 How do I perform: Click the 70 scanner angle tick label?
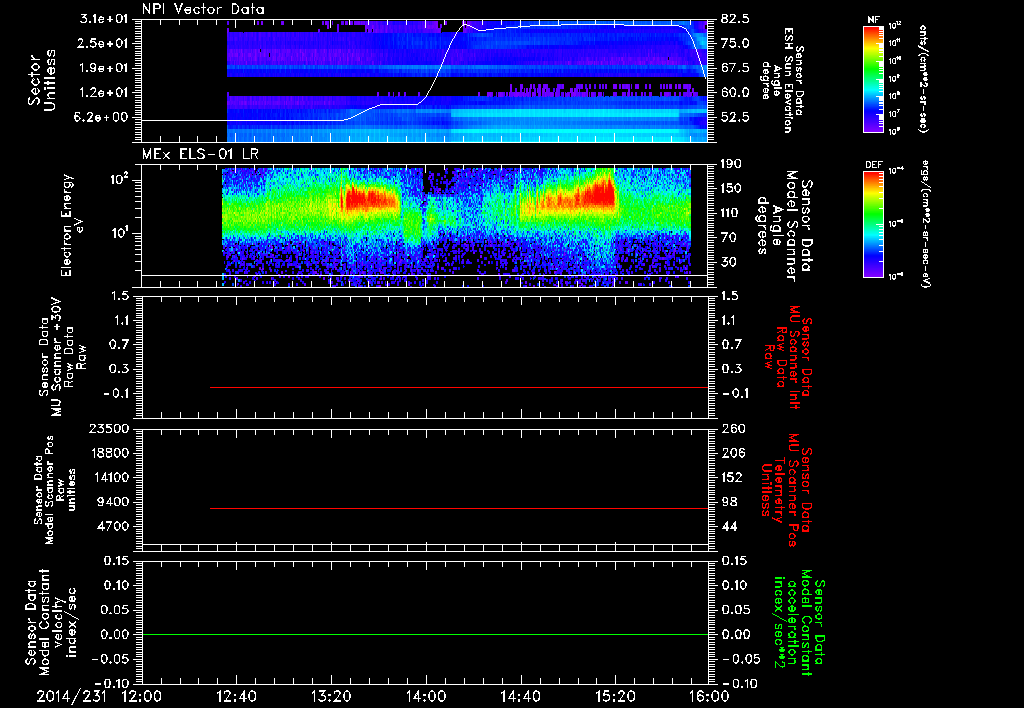coord(729,238)
